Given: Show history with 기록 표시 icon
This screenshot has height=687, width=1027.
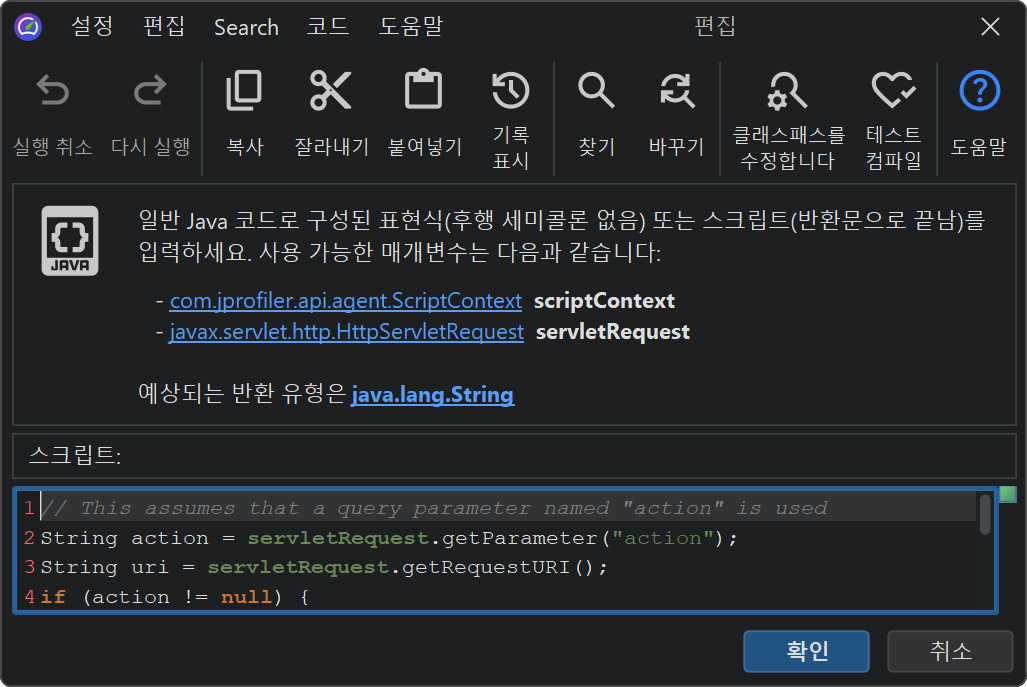Looking at the screenshot, I should [x=510, y=91].
